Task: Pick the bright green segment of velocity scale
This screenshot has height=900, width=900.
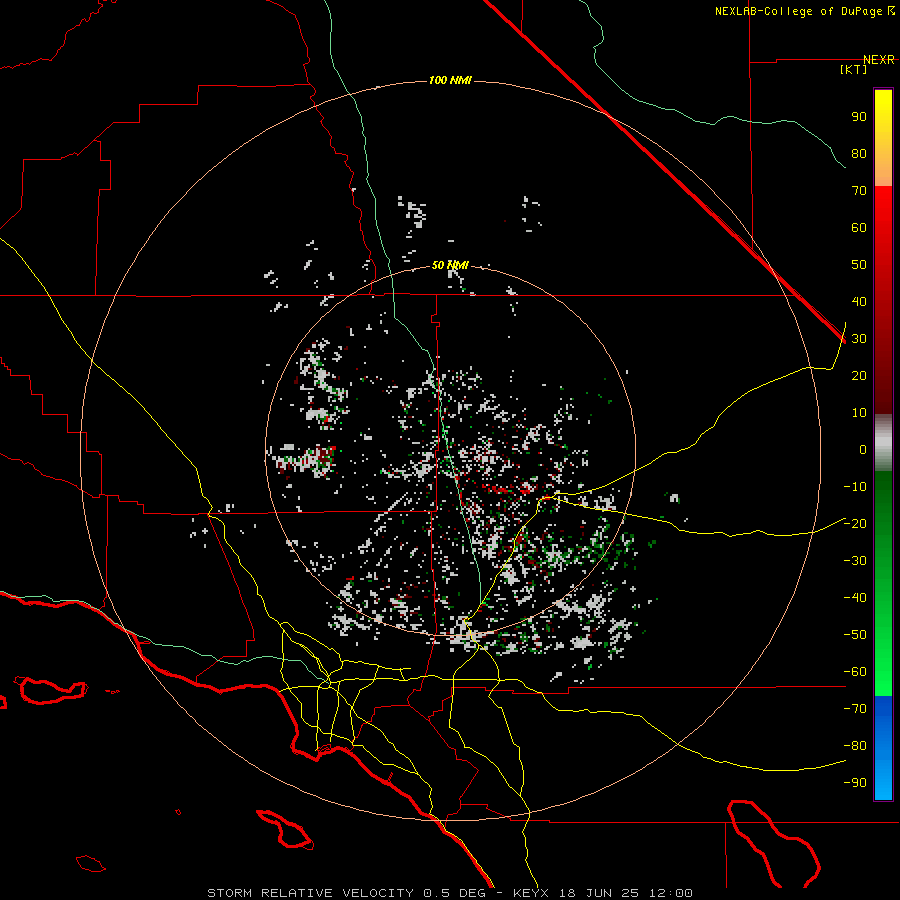Action: 883,583
